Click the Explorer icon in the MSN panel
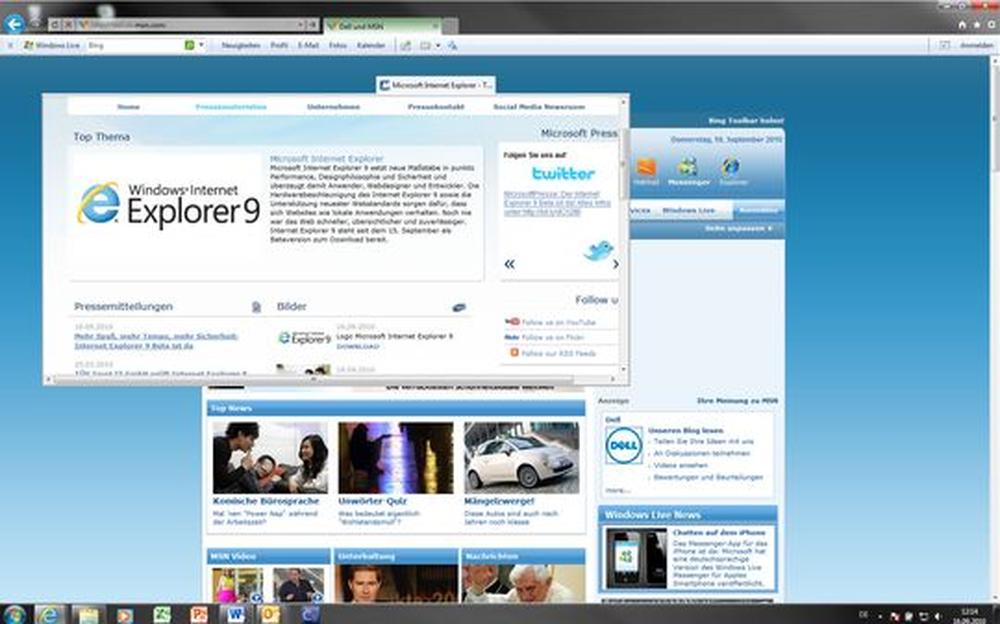The image size is (1000, 624). (730, 166)
